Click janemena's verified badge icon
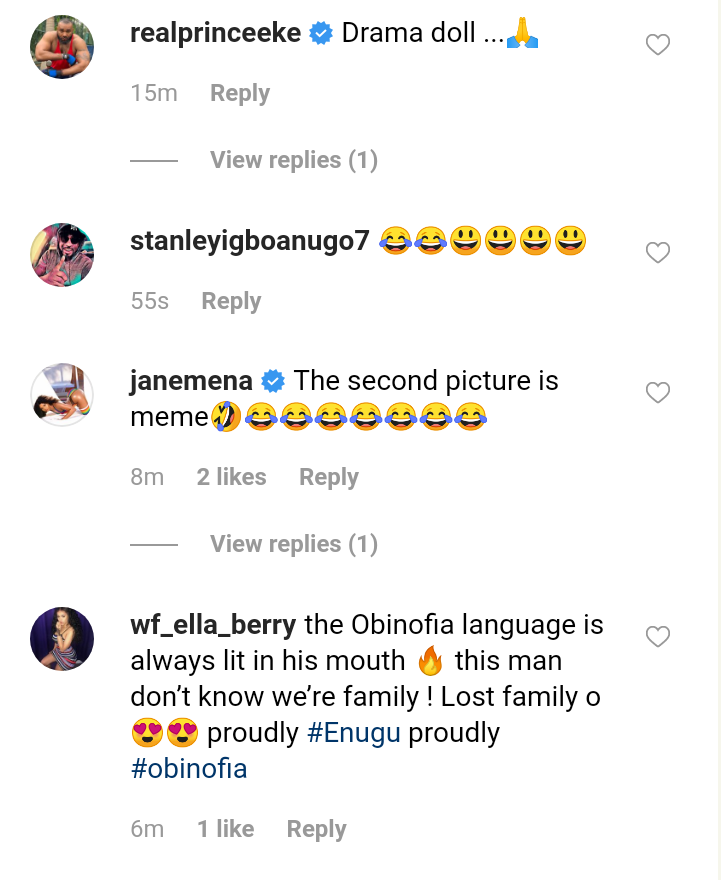 point(273,381)
